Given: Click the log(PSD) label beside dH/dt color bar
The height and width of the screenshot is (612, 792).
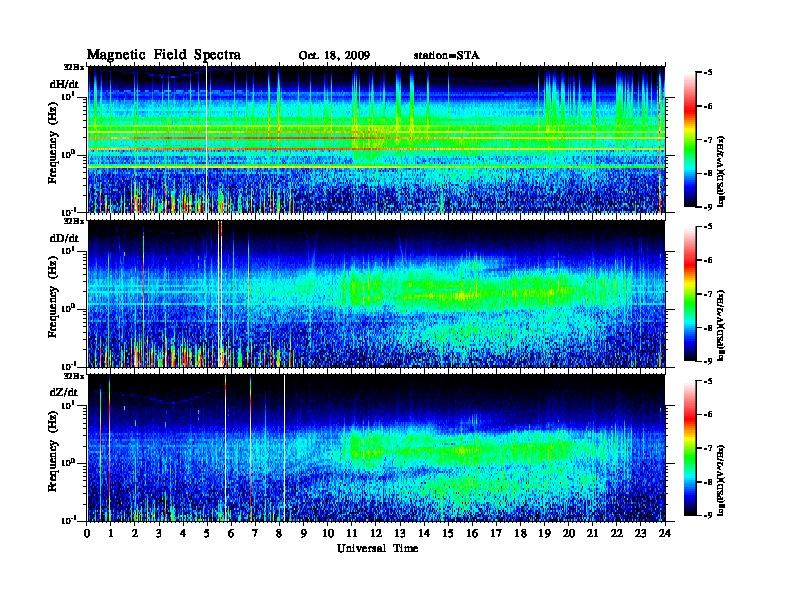Looking at the screenshot, I should (x=721, y=171).
